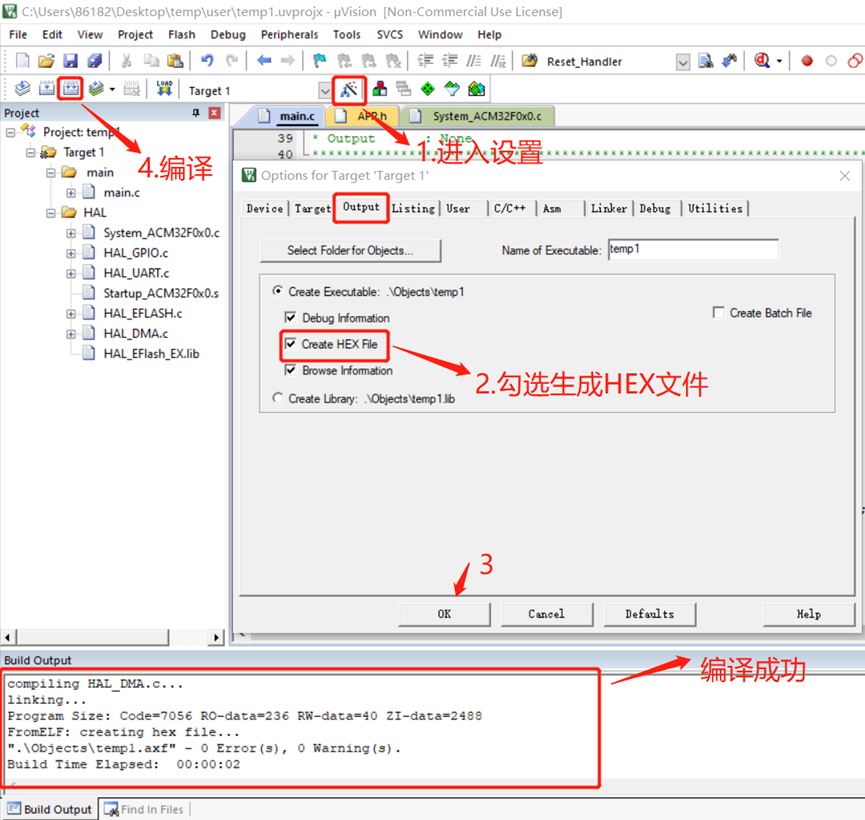This screenshot has height=820, width=865.
Task: Open the Target 1 selection dropdown
Action: (324, 91)
